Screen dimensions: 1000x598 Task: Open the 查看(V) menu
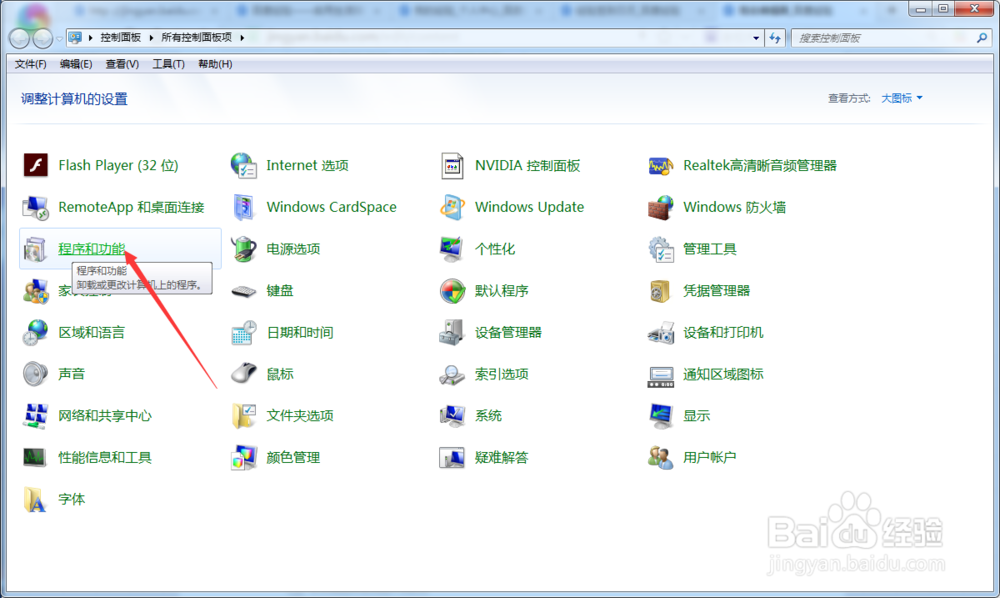122,64
